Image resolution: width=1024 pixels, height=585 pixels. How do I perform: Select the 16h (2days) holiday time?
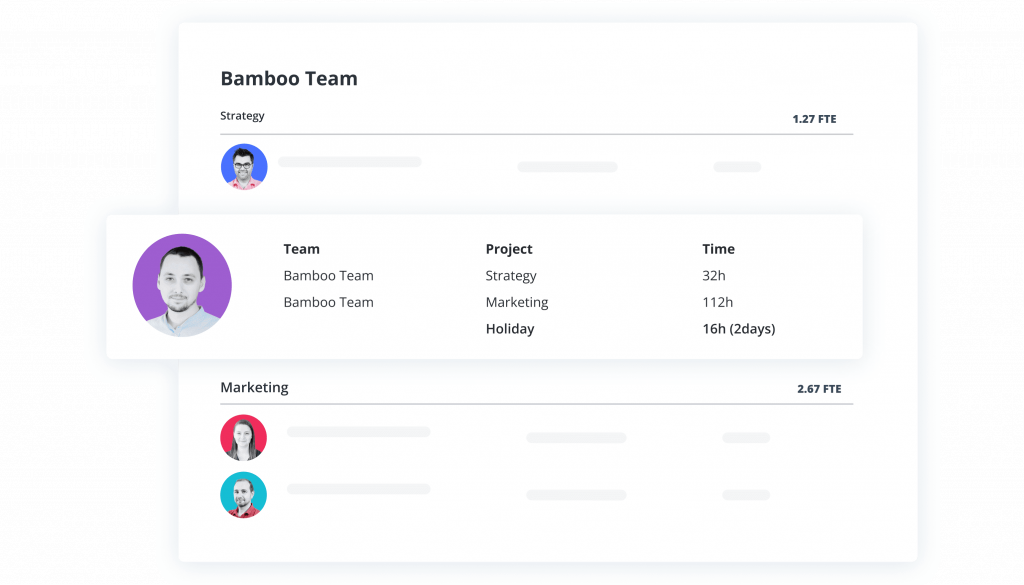[740, 328]
